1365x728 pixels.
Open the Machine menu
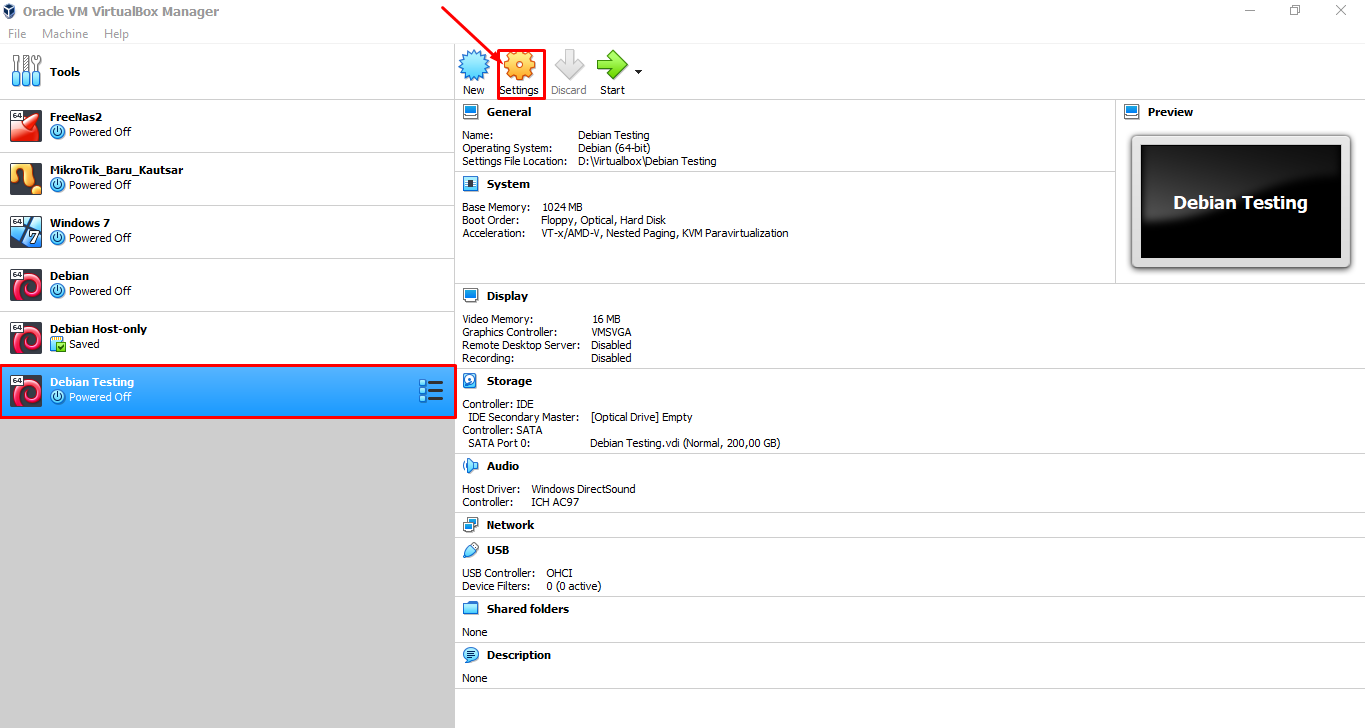pyautogui.click(x=65, y=34)
